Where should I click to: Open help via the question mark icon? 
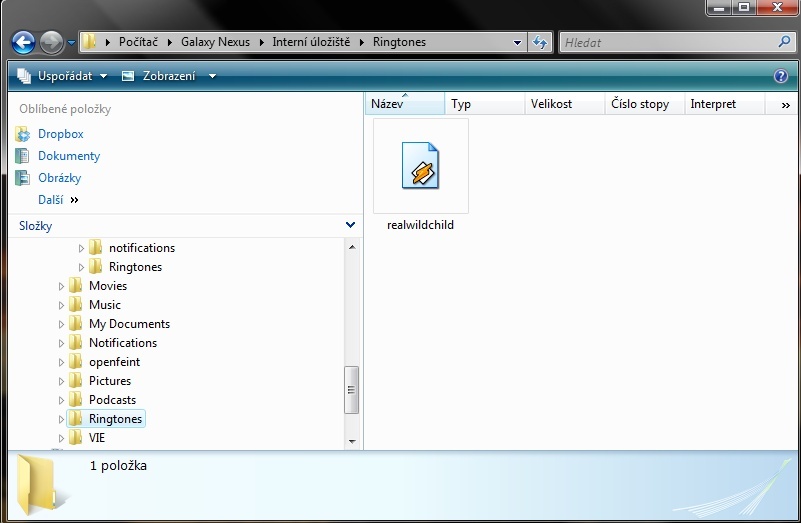pyautogui.click(x=781, y=76)
